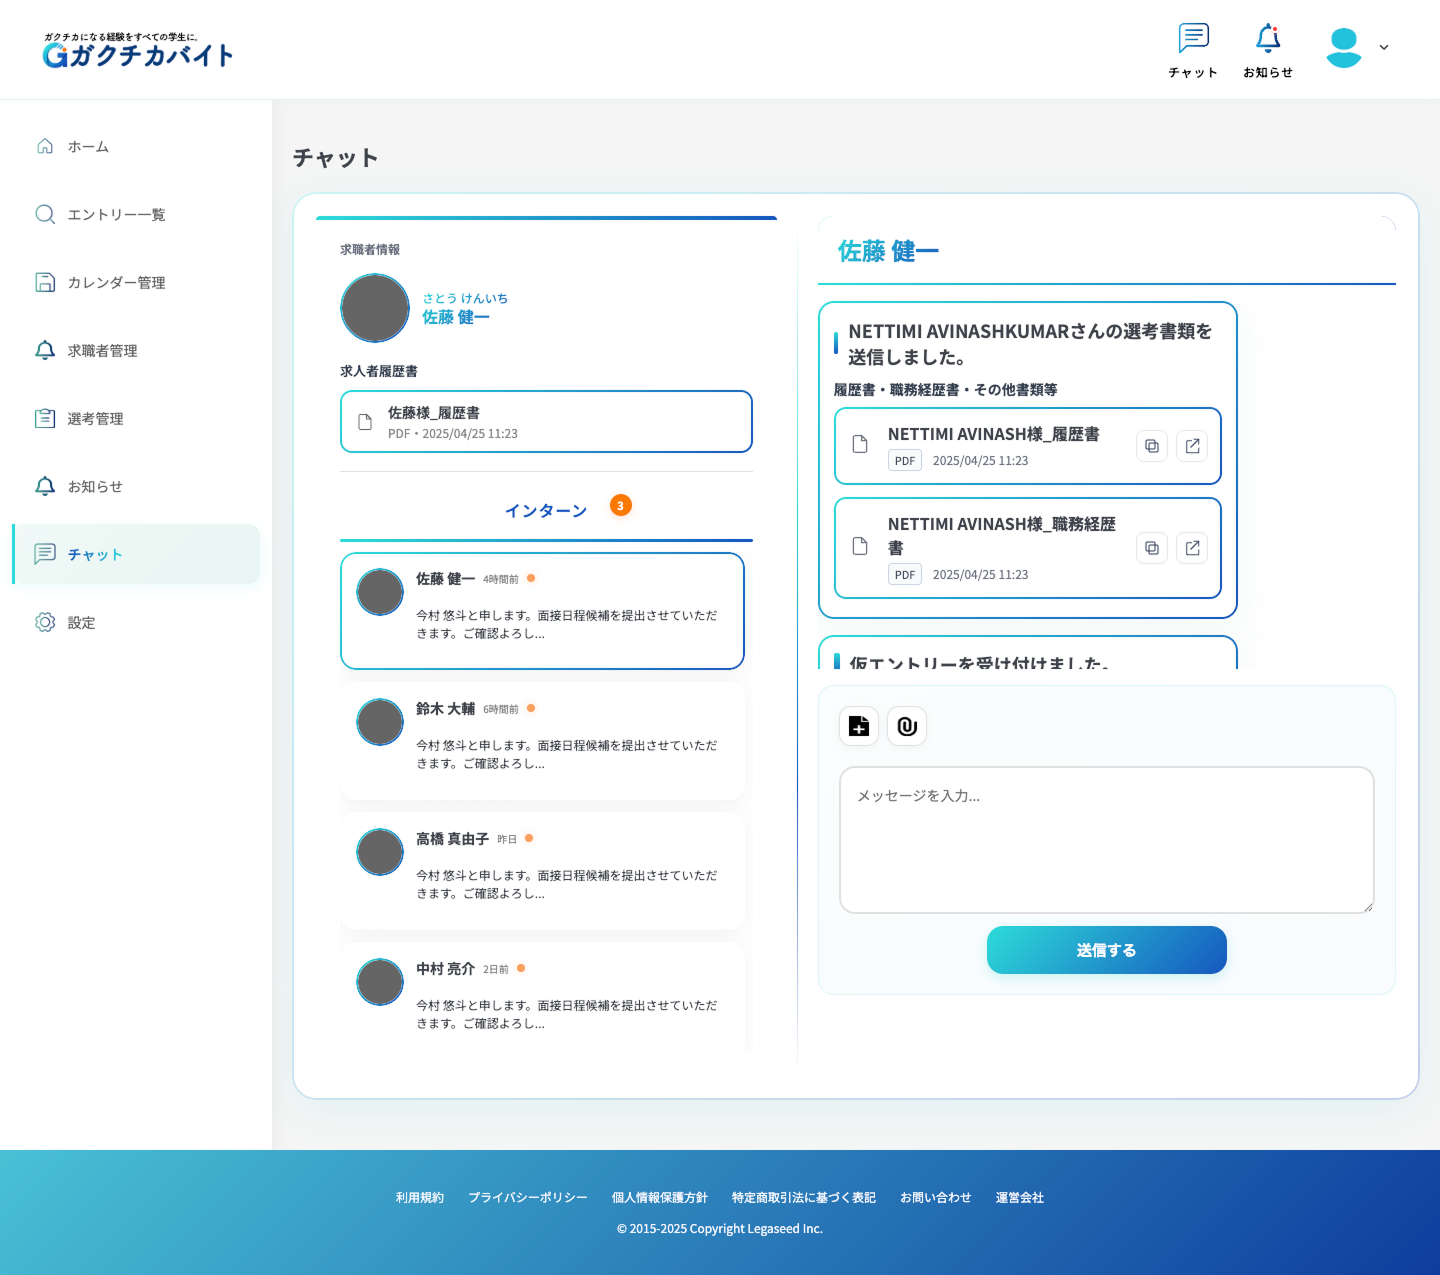Click the attachment clip icon
The height and width of the screenshot is (1275, 1440).
(907, 726)
